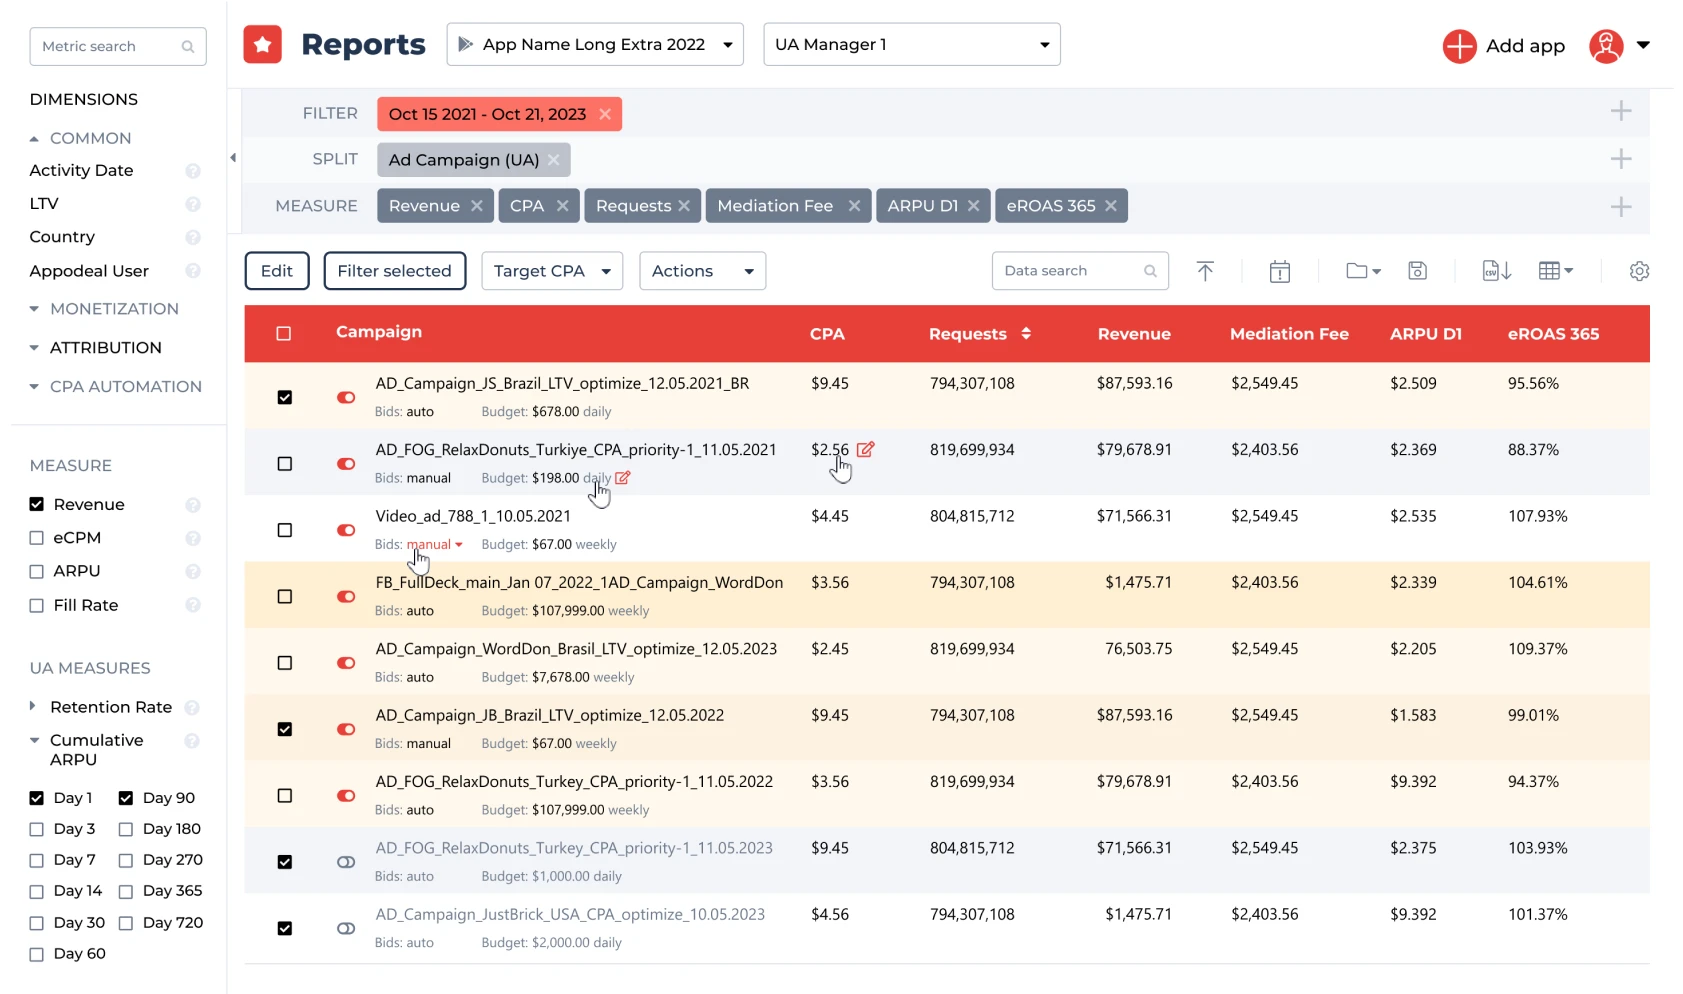Open account menu arrow beside avatar
1683x994 pixels.
pyautogui.click(x=1643, y=45)
